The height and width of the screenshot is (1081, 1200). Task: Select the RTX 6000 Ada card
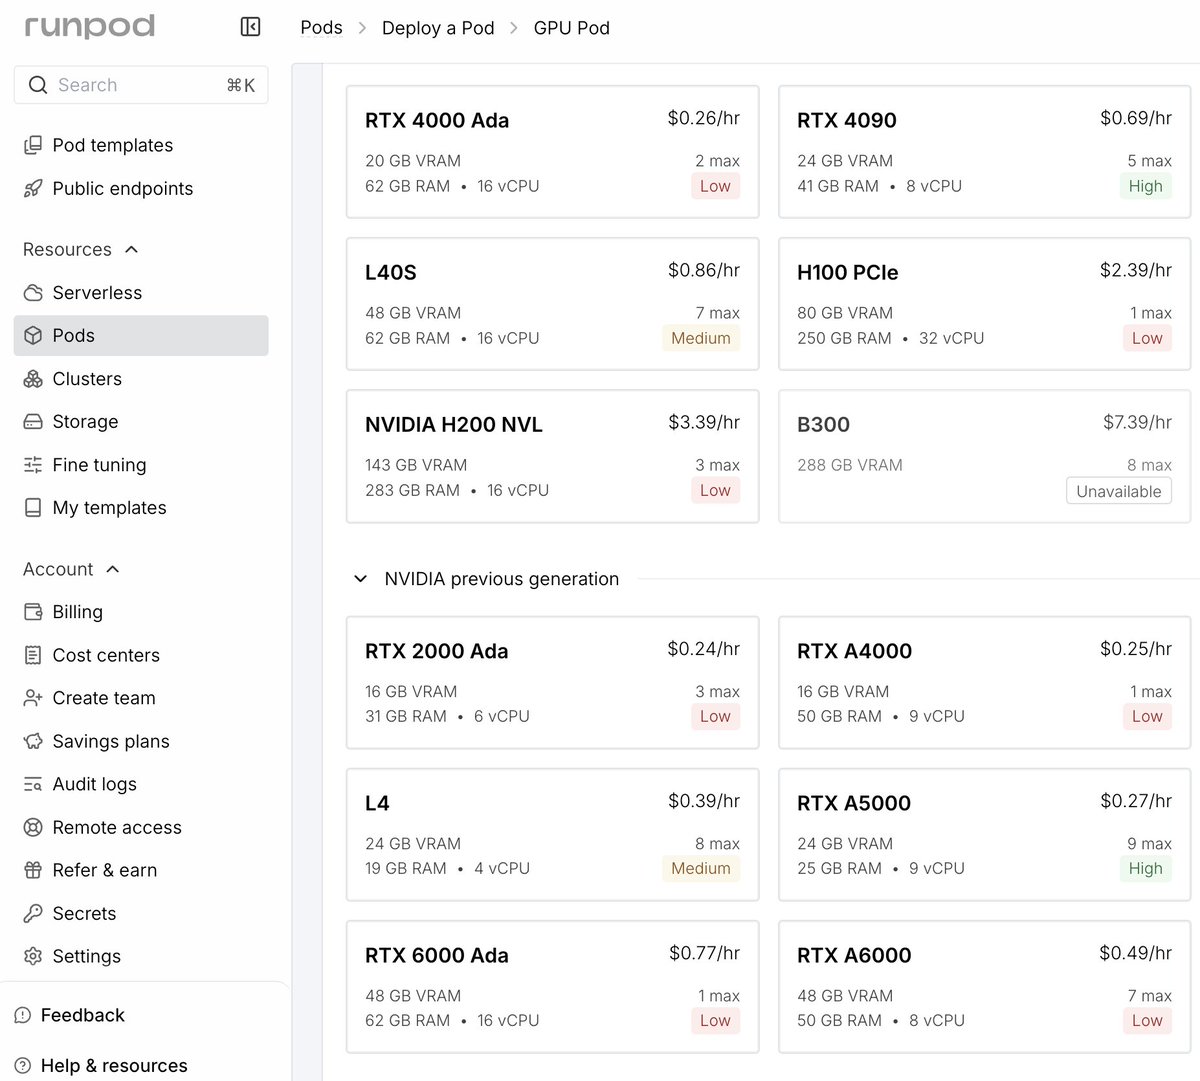(x=553, y=986)
